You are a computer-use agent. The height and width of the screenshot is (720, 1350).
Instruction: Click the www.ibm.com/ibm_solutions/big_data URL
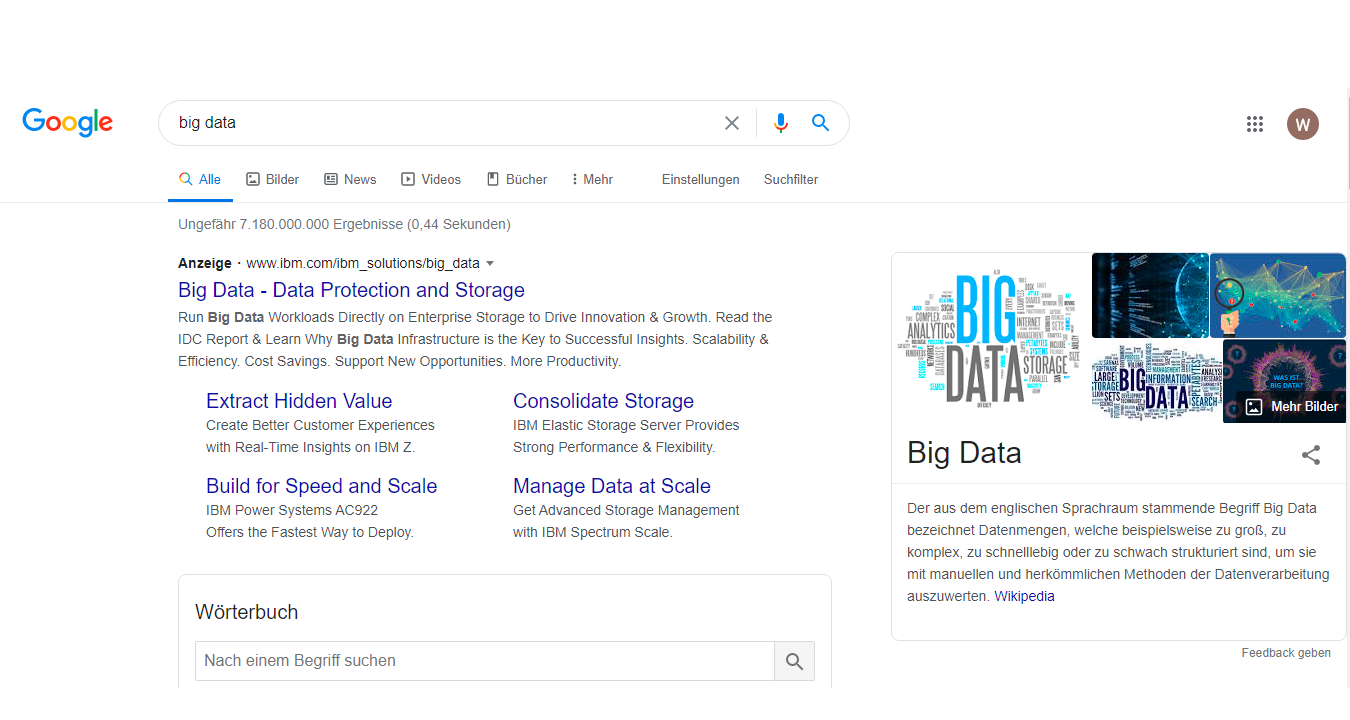[363, 264]
